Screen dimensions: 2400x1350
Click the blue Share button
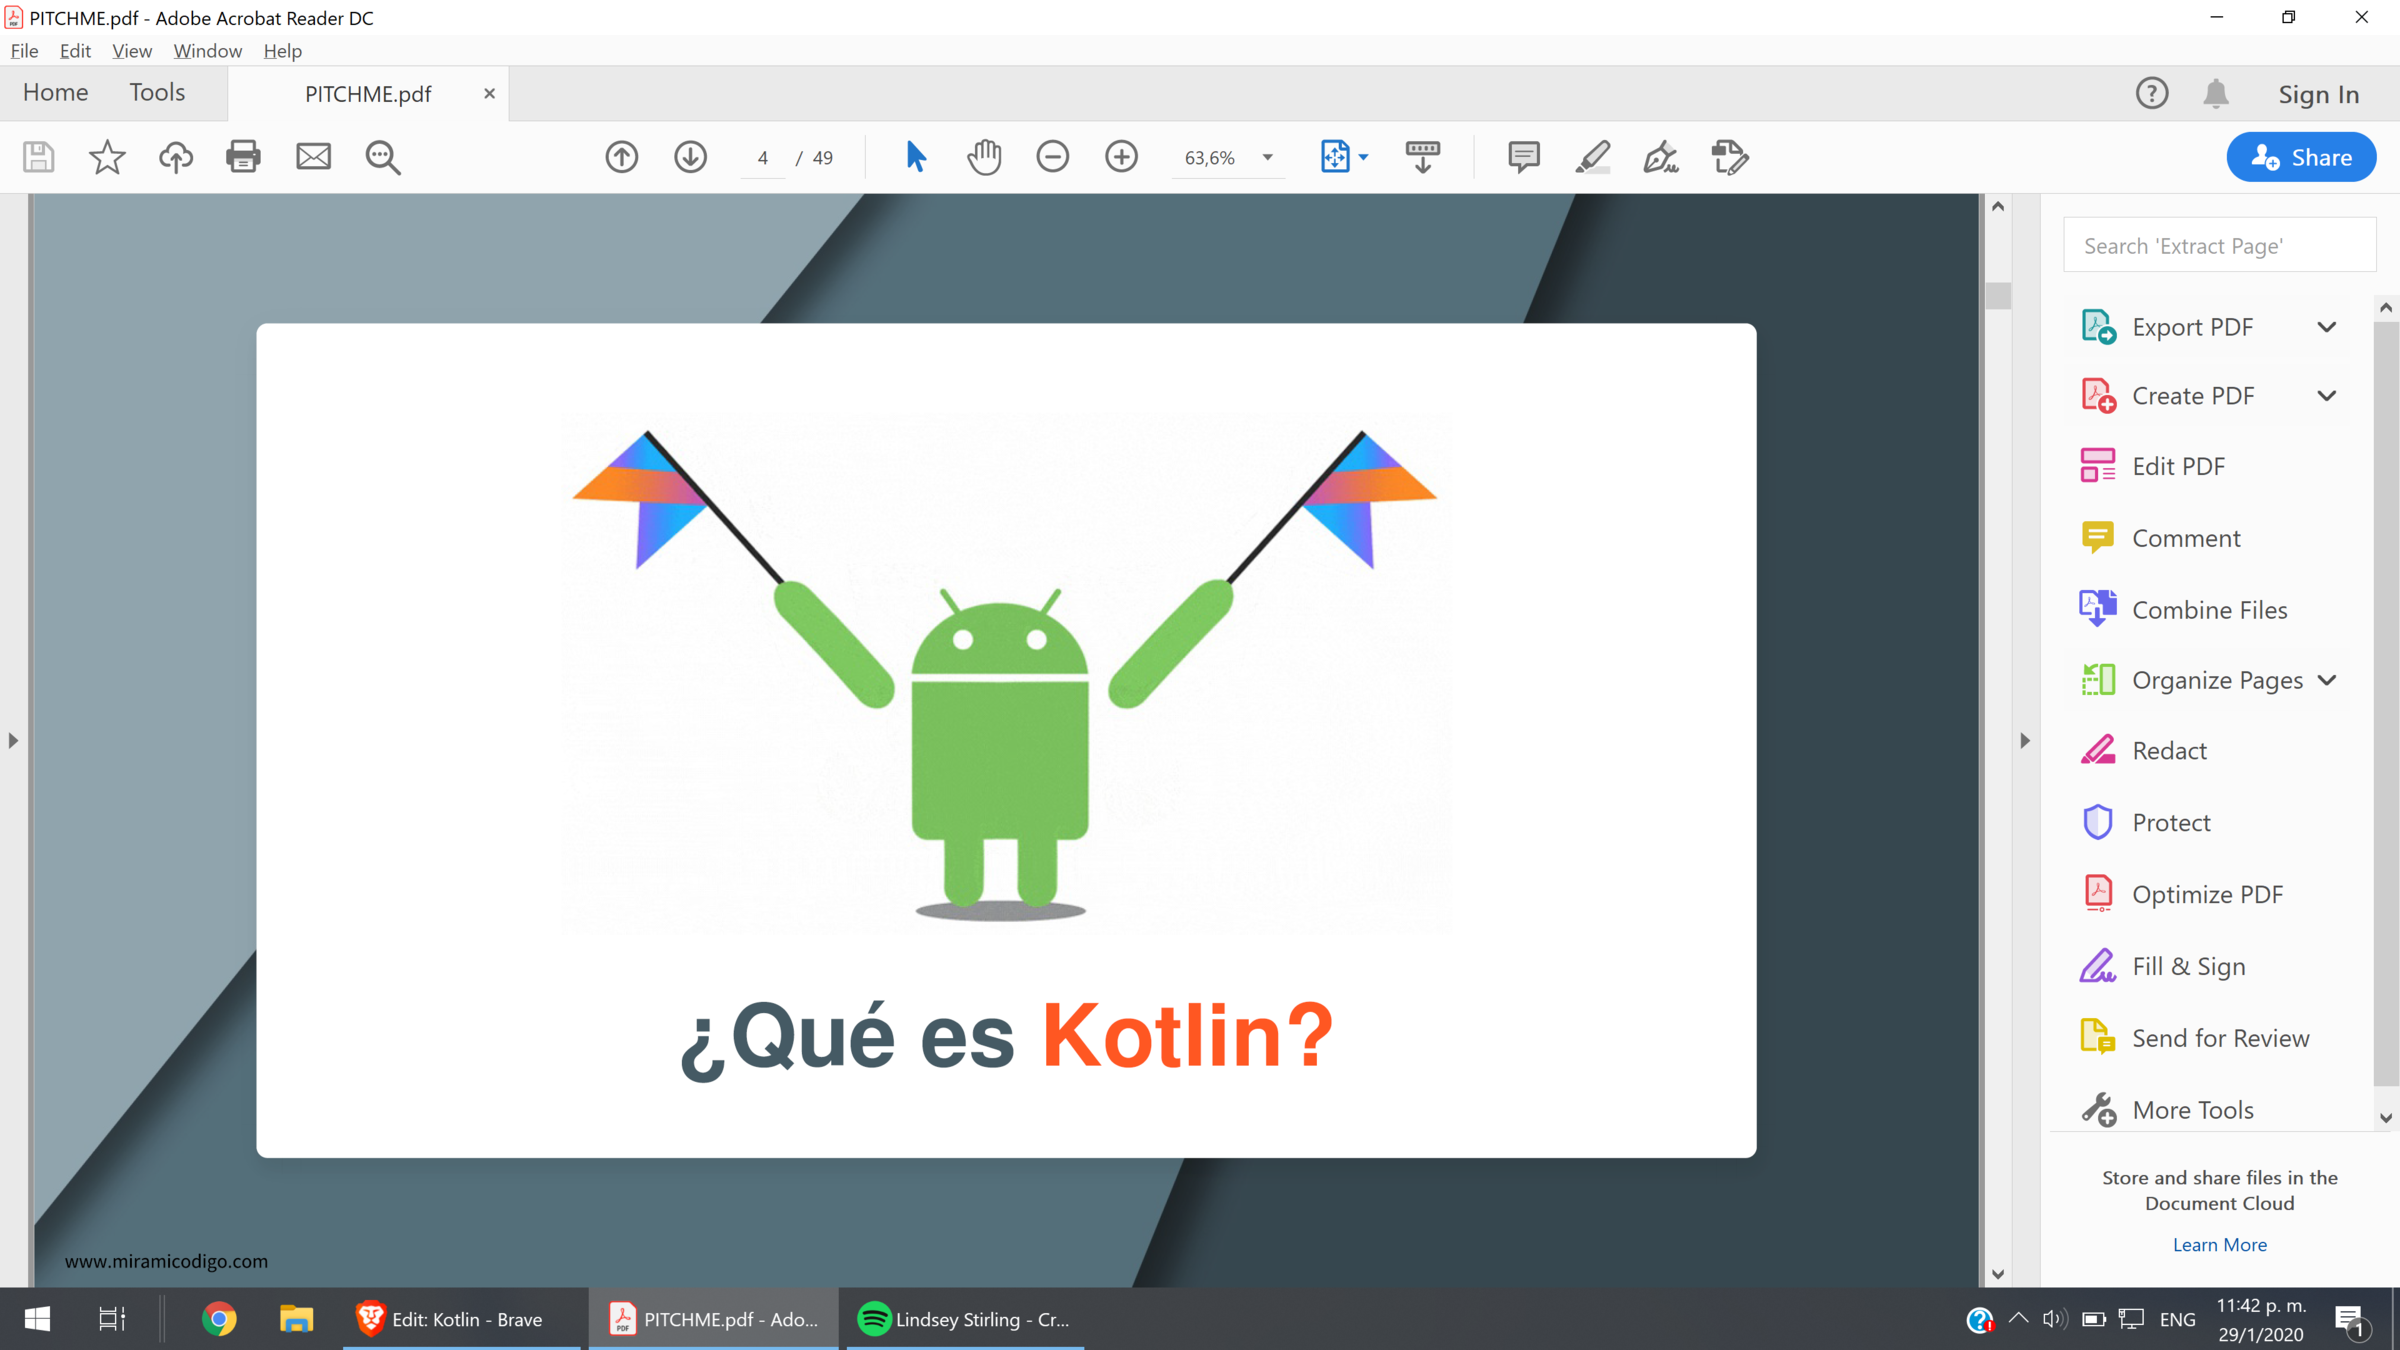point(2301,157)
